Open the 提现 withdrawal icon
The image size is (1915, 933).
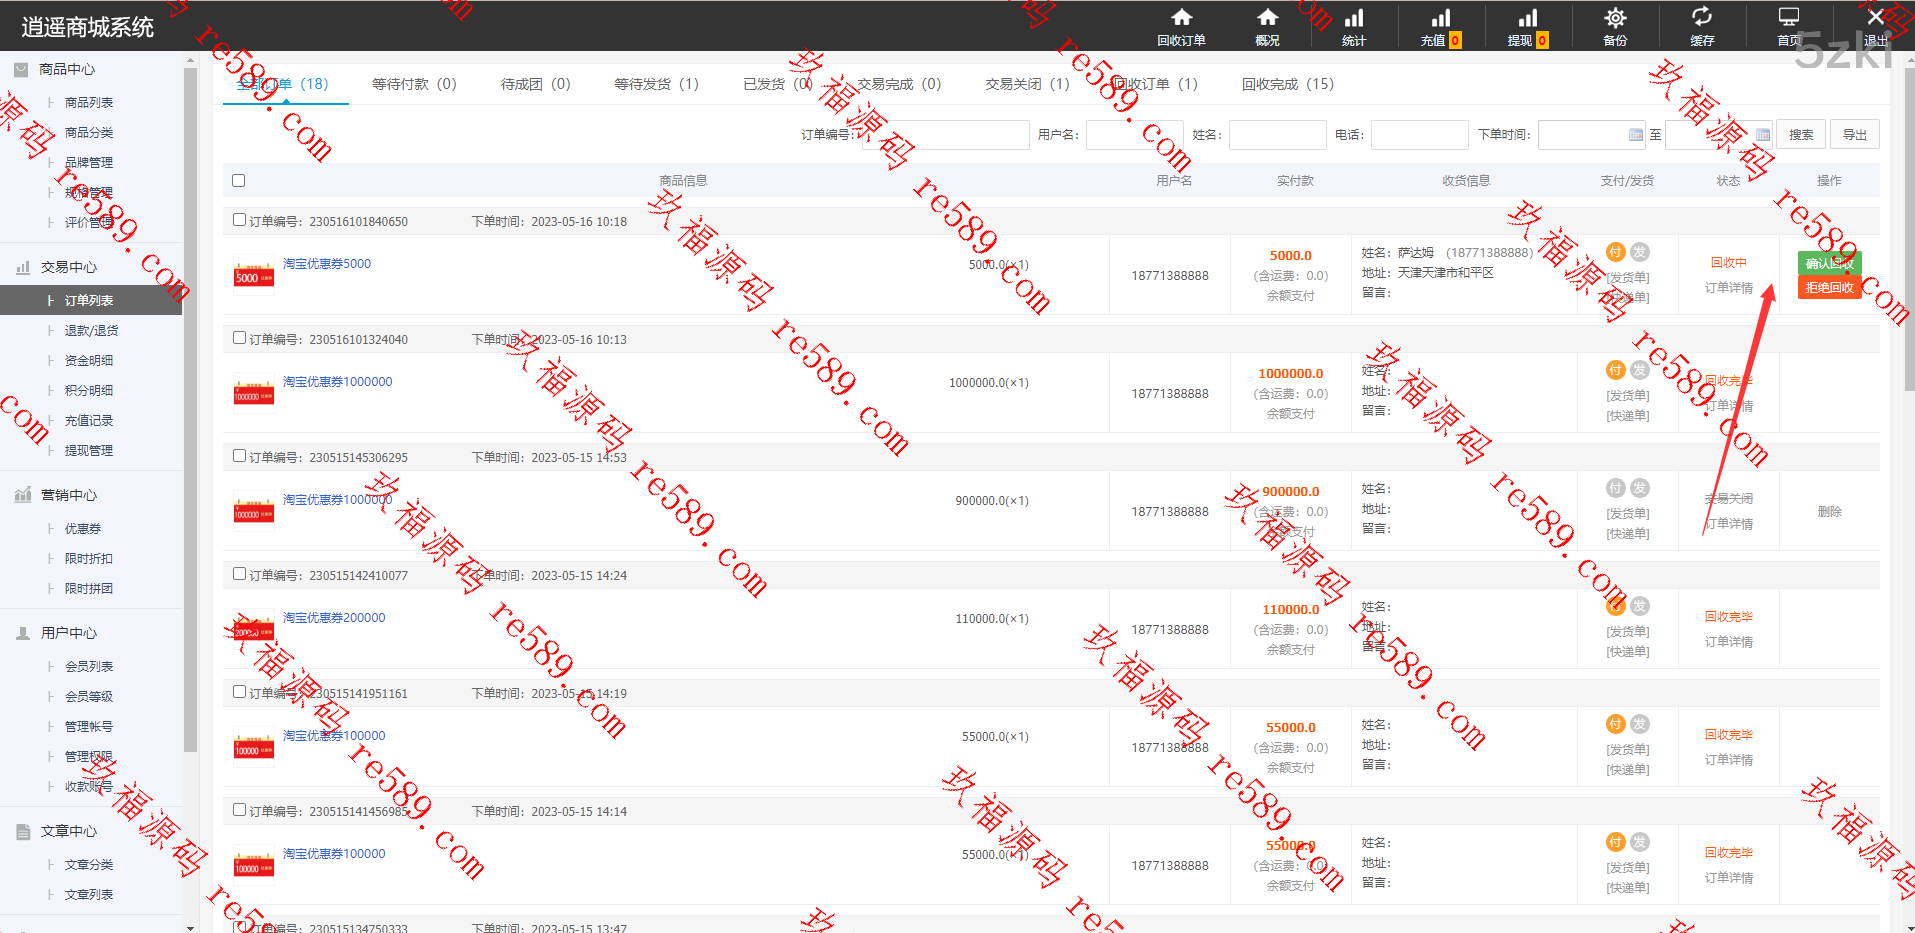(1527, 18)
